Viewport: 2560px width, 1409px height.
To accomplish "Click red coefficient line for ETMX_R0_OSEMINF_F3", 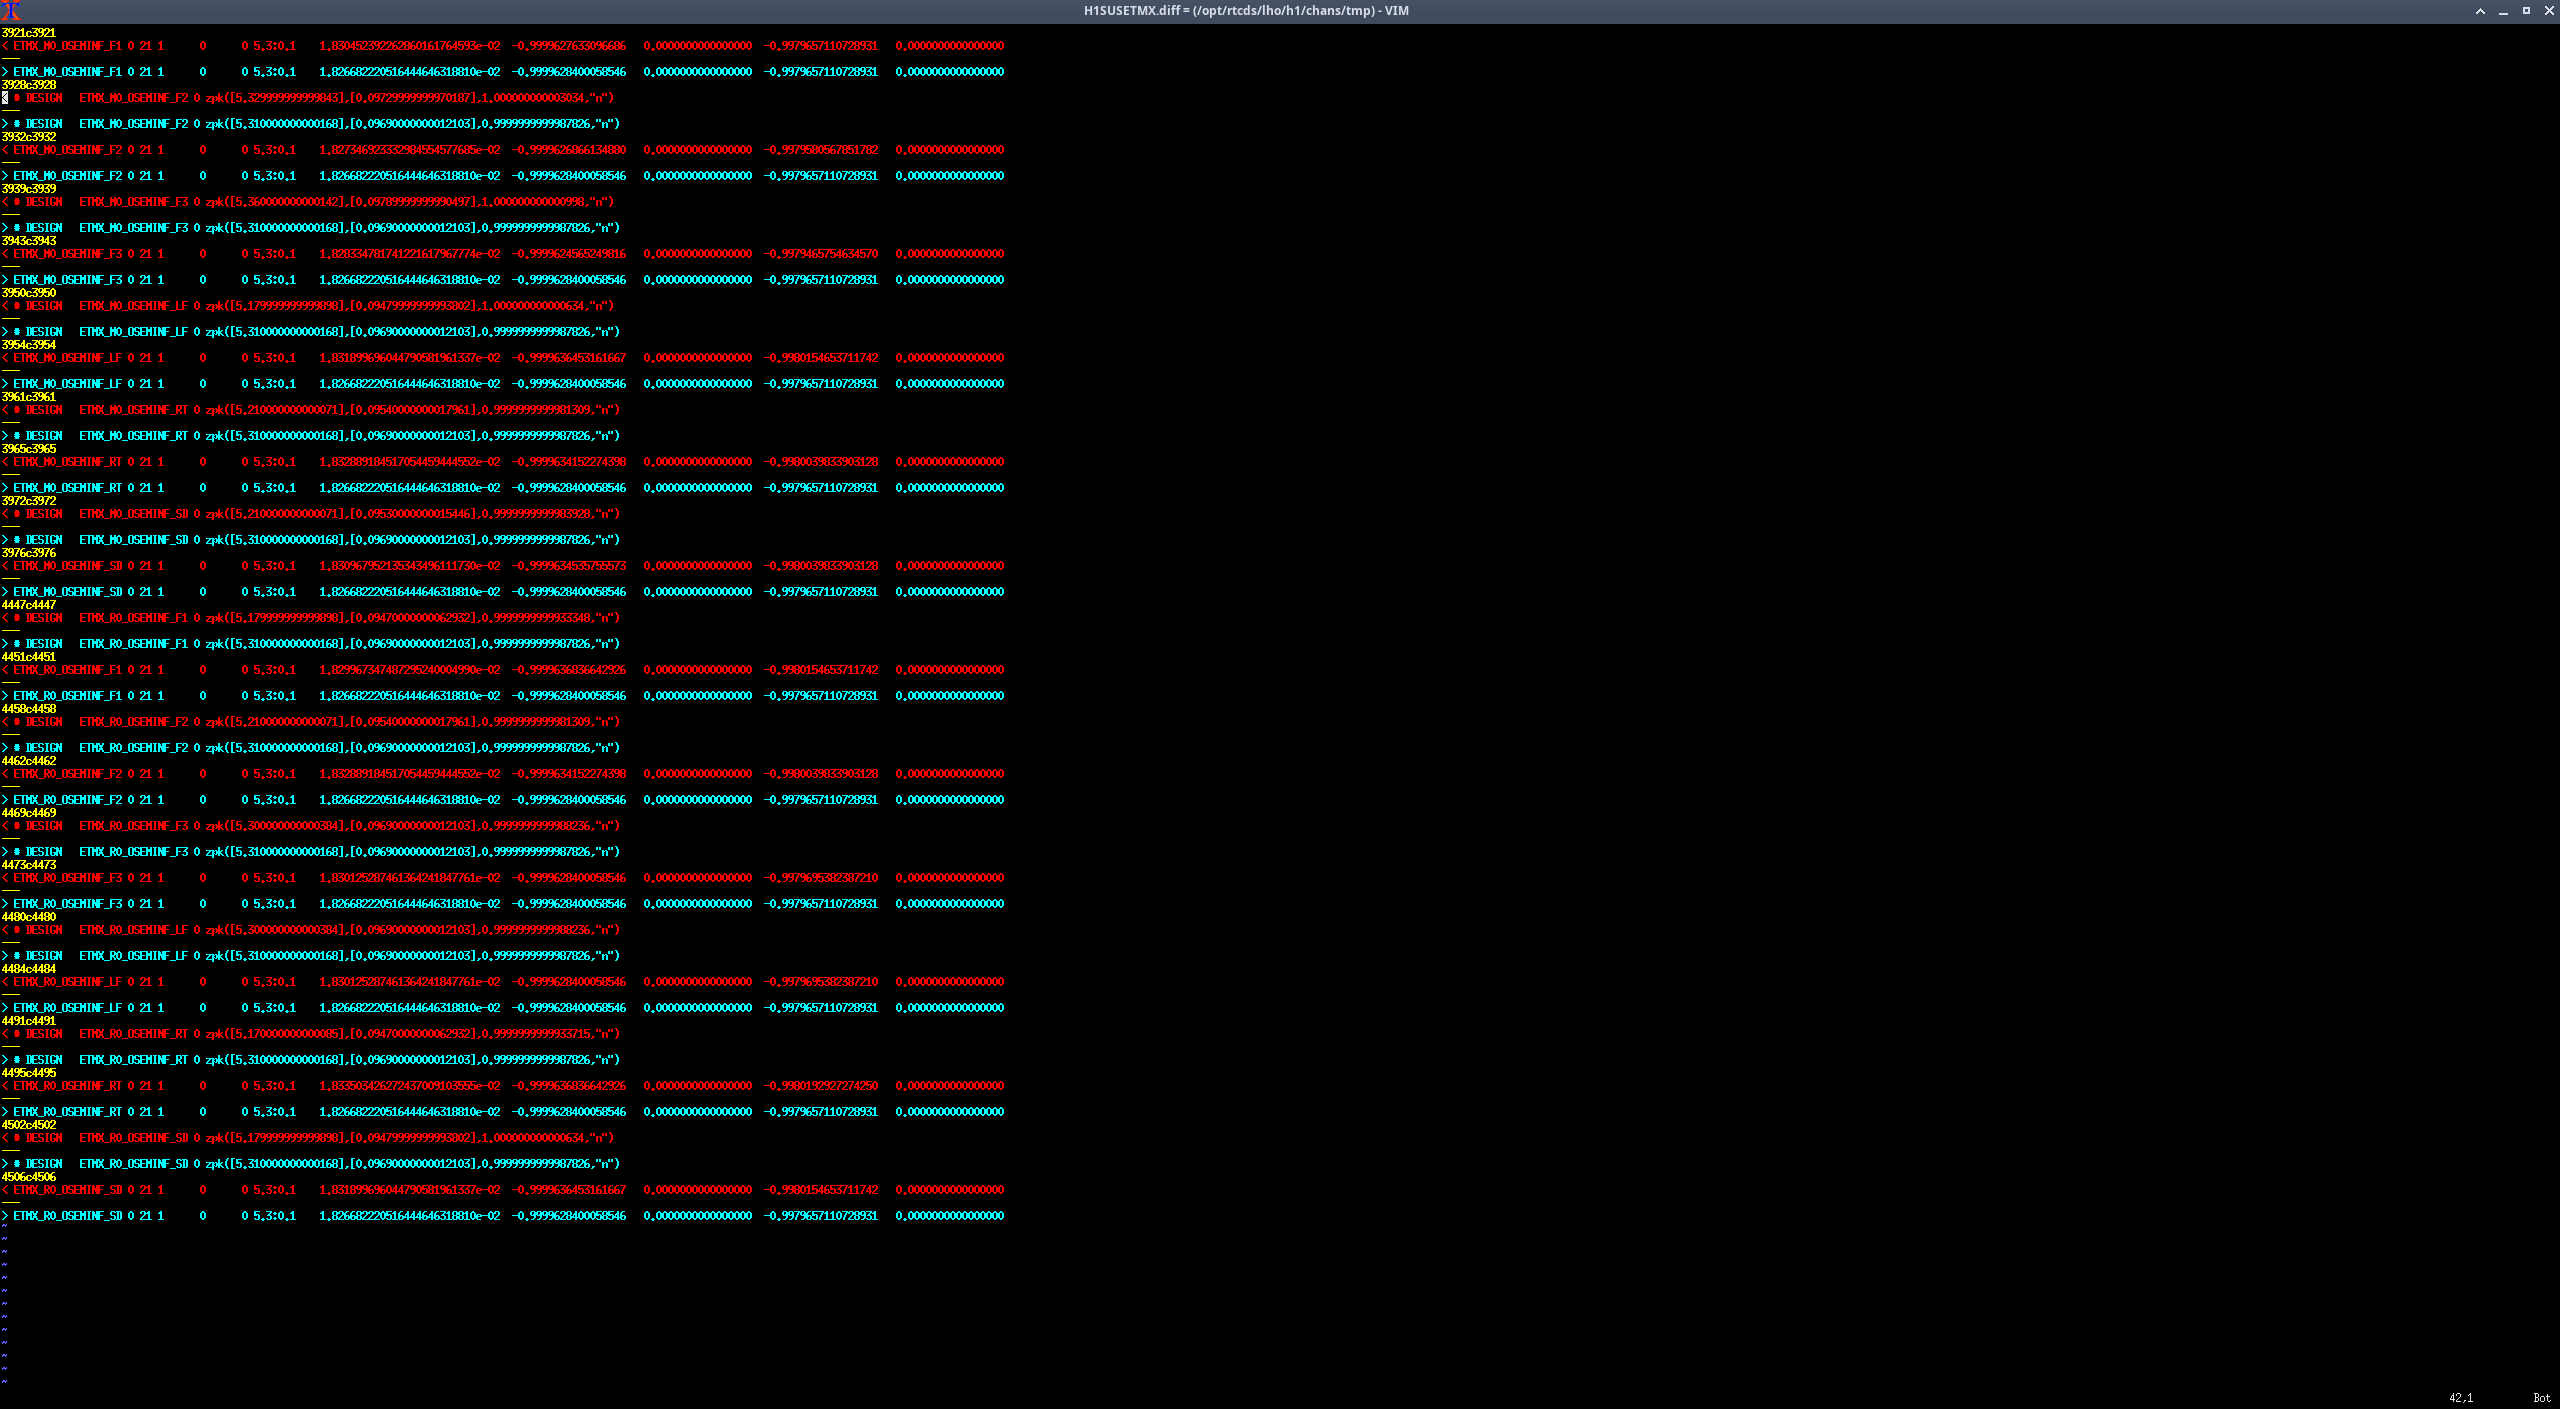I will coord(503,878).
